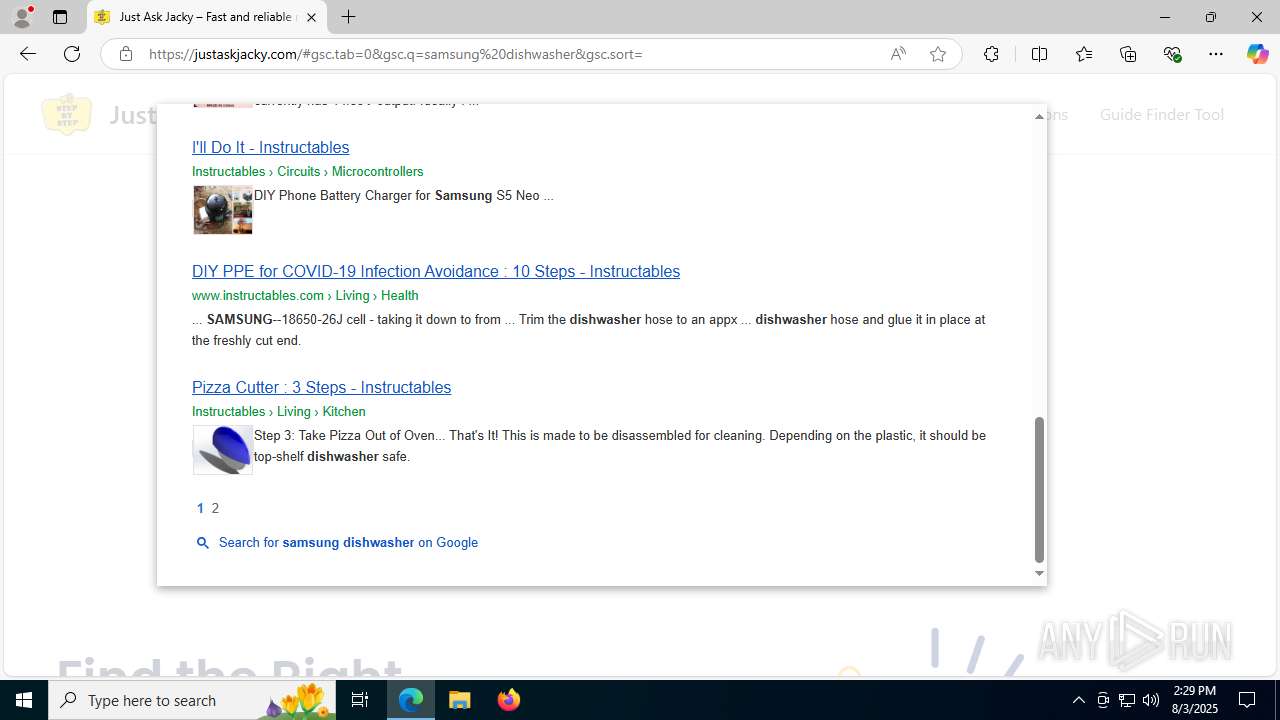This screenshot has width=1280, height=720.
Task: Open the Guide Finder Tool menu item
Action: pyautogui.click(x=1162, y=114)
